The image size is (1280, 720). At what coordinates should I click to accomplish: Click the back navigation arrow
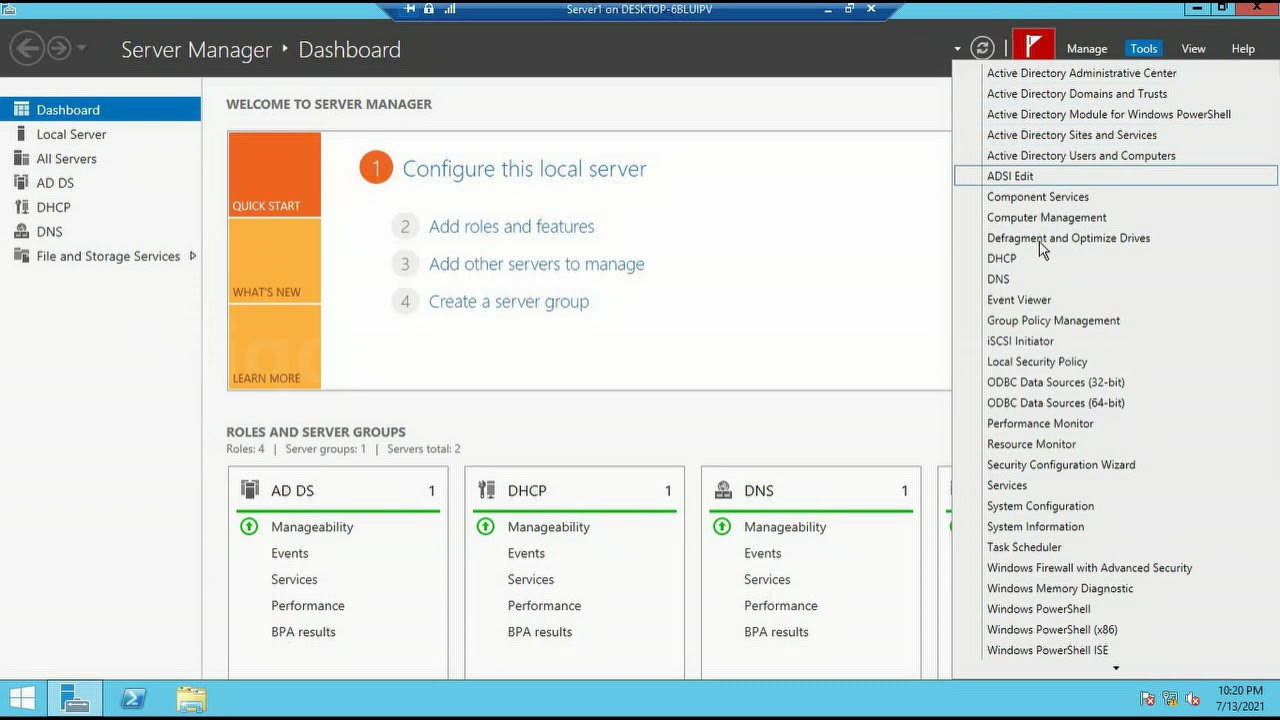28,48
